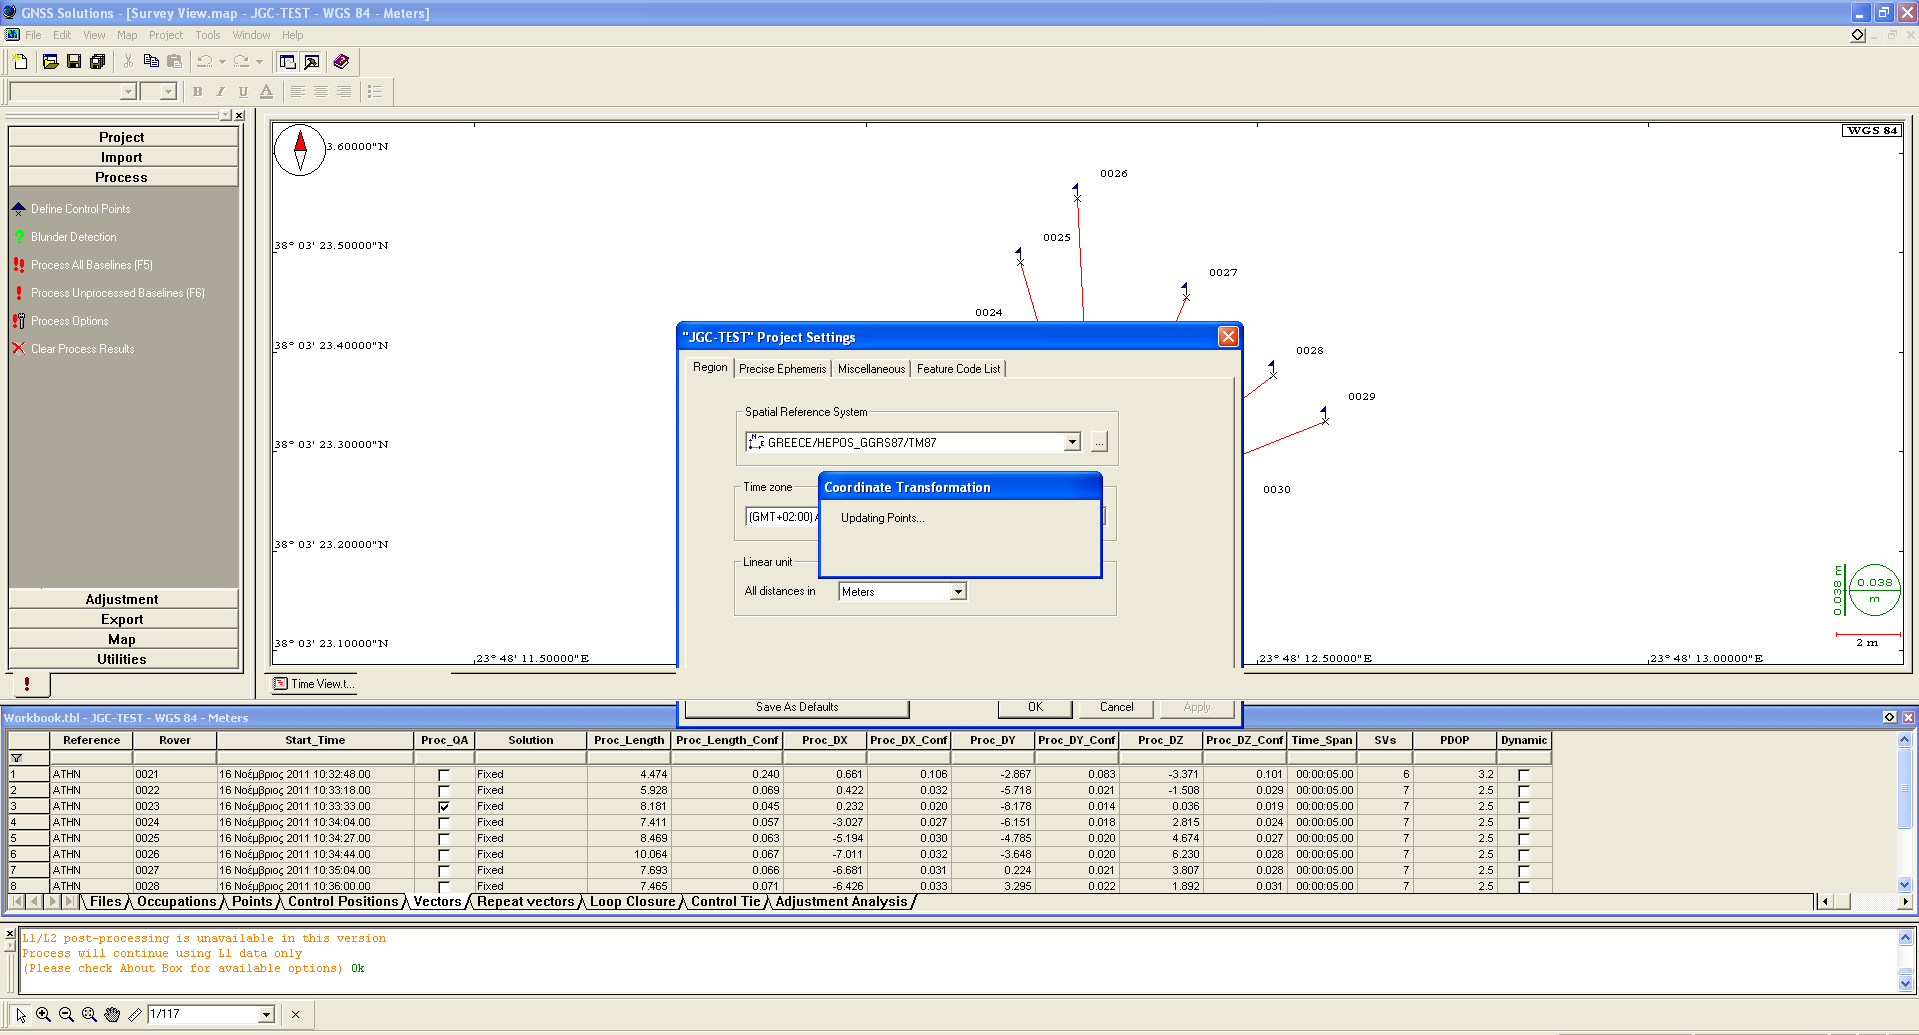Click the Copy icon in the toolbar

(x=151, y=62)
